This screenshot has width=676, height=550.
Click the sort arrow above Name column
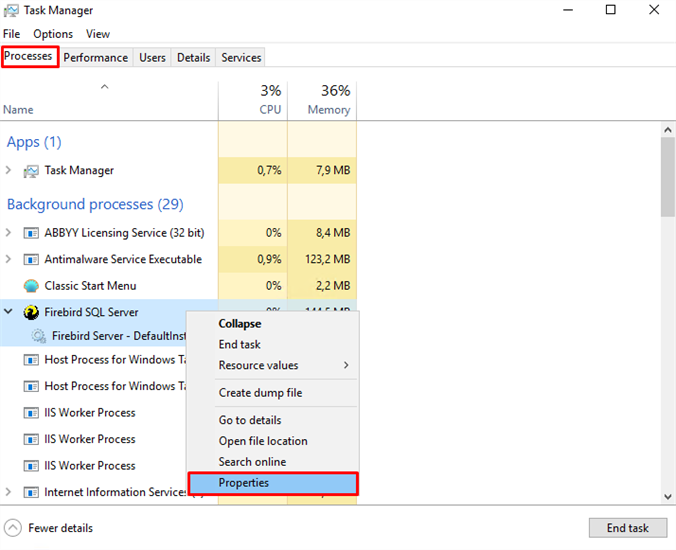[x=104, y=87]
